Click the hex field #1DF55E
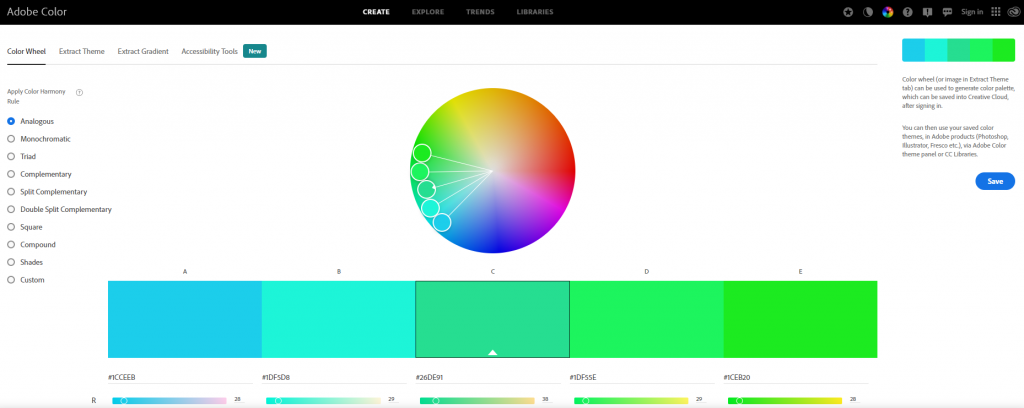This screenshot has width=1024, height=408. [642, 377]
